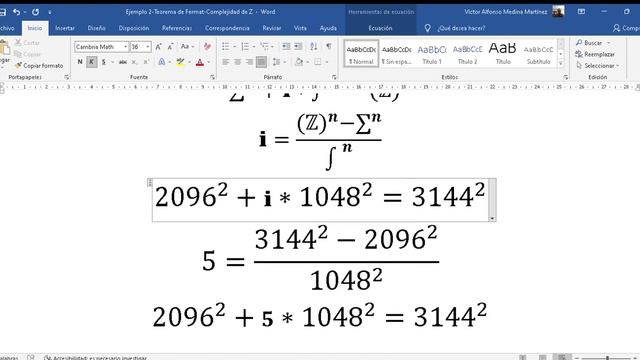Open the Ecuación tools tab
This screenshot has height=360, width=640.
coord(380,28)
